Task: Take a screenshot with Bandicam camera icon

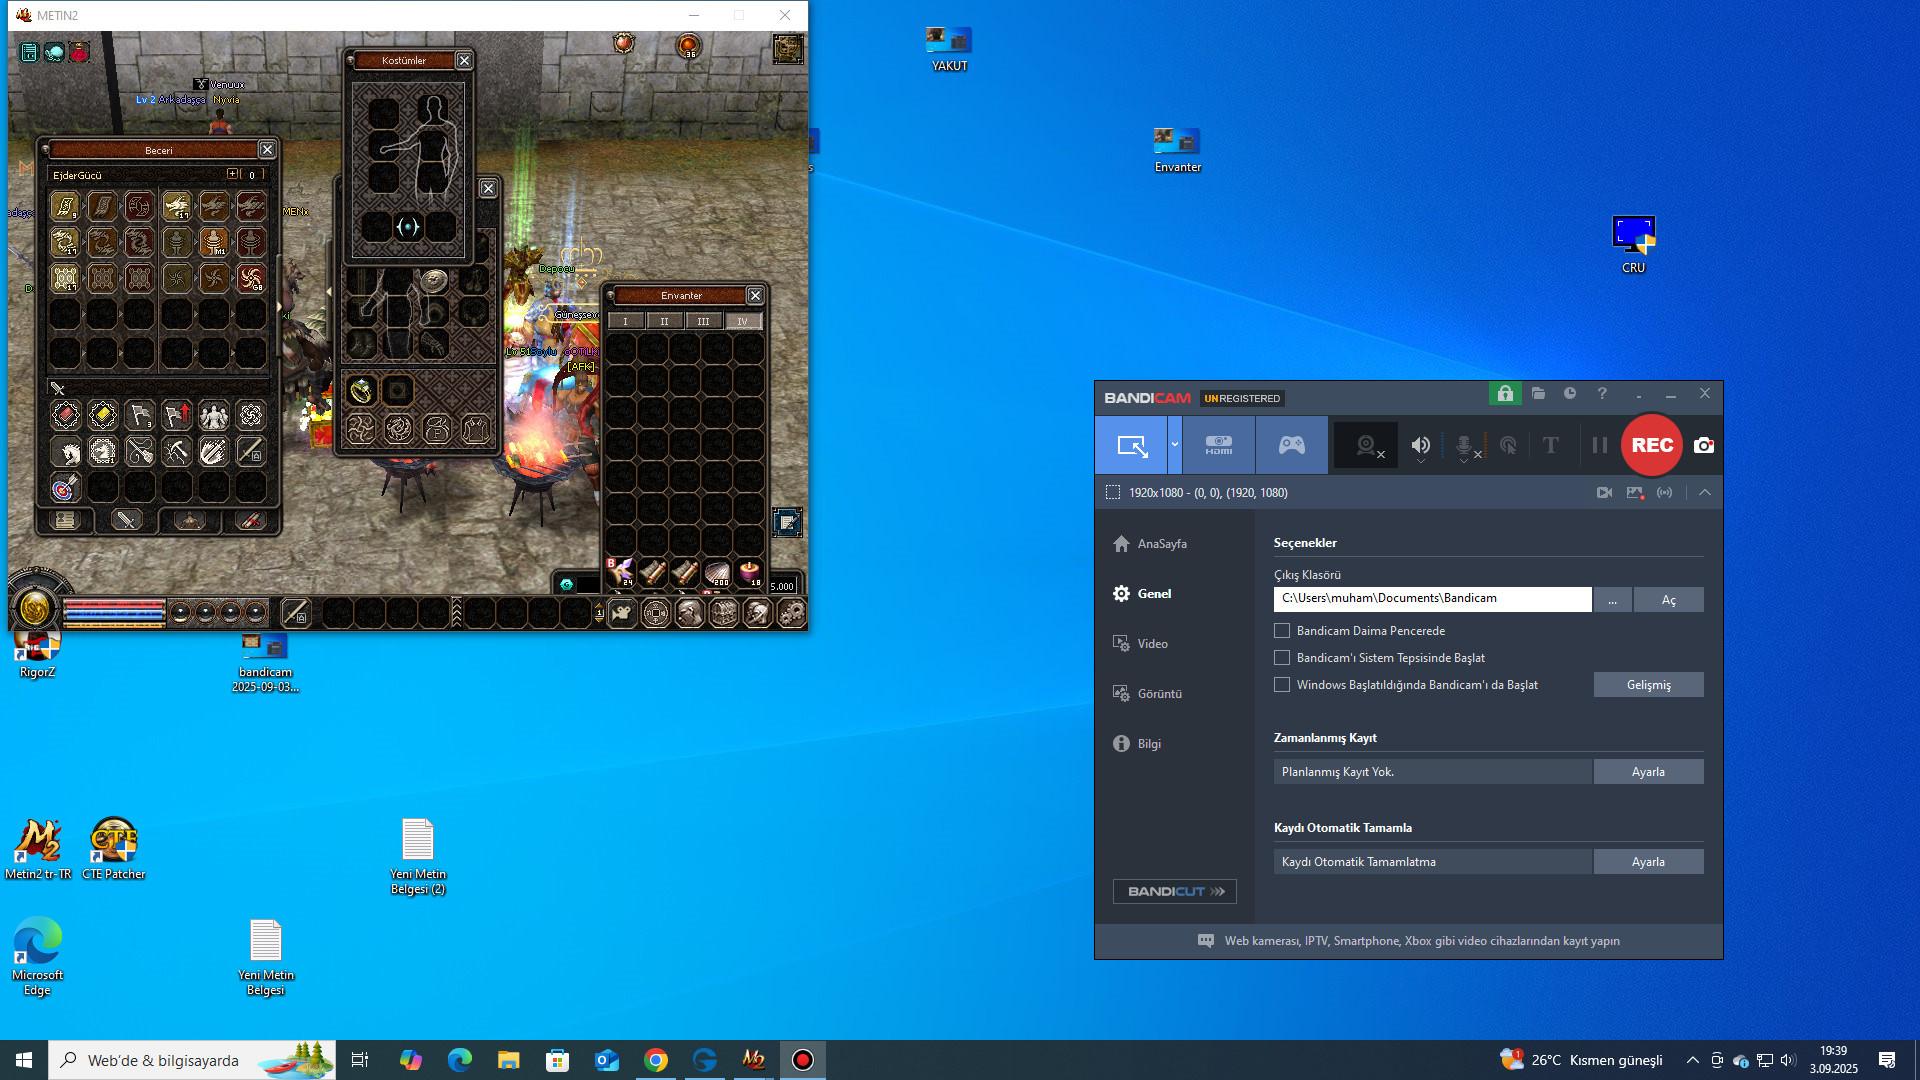Action: pos(1704,446)
